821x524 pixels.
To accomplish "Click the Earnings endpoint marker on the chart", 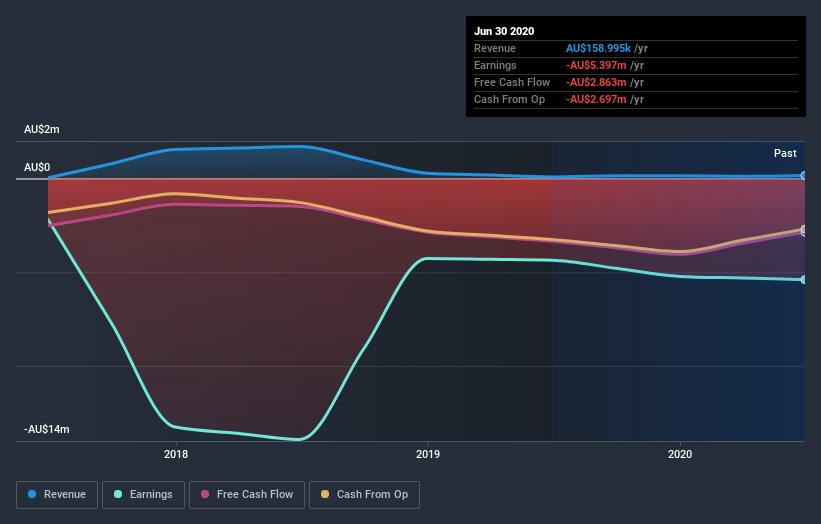I will tap(803, 280).
